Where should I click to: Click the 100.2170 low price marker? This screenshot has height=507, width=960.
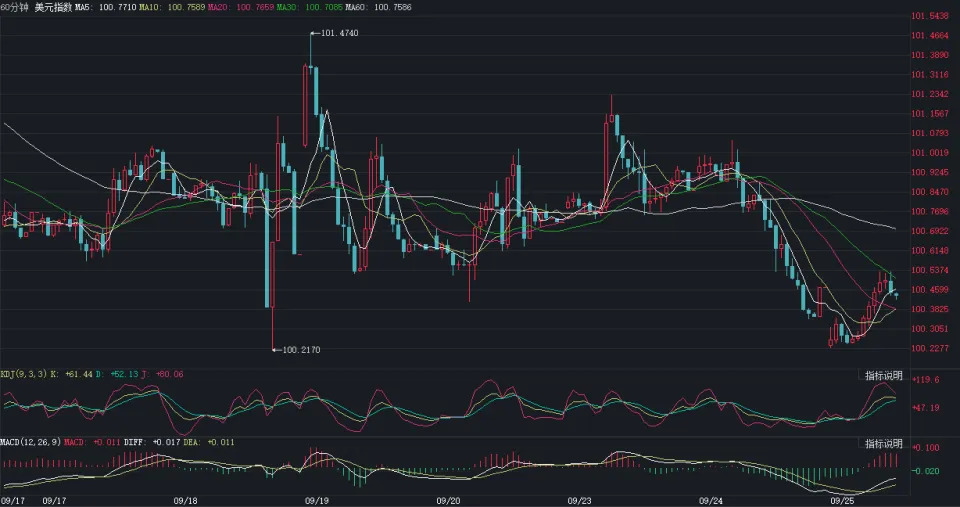pyautogui.click(x=301, y=350)
